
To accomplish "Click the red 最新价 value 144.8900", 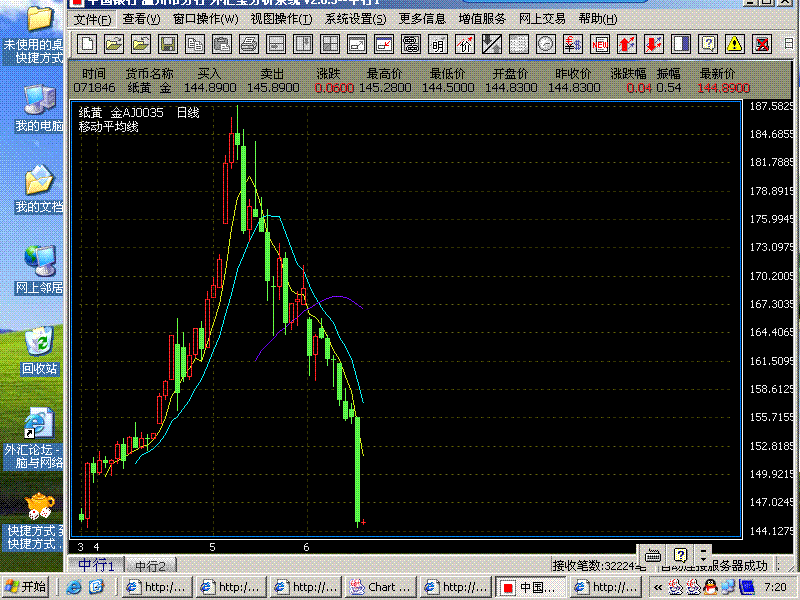I will pos(723,88).
